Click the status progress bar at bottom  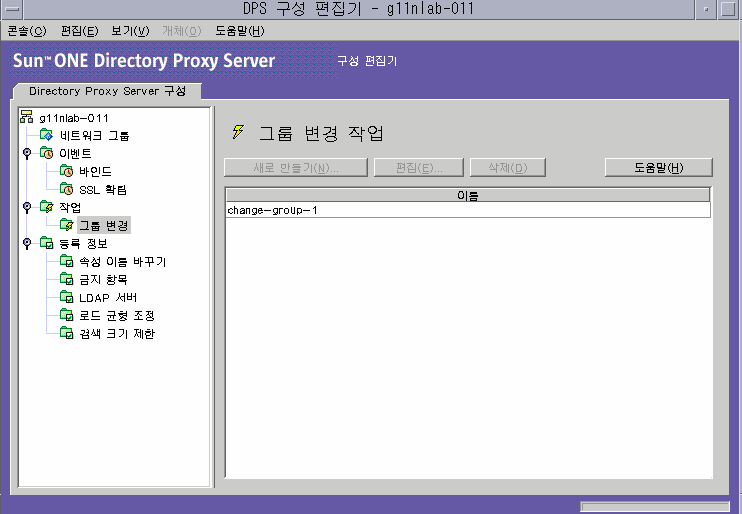click(x=655, y=506)
